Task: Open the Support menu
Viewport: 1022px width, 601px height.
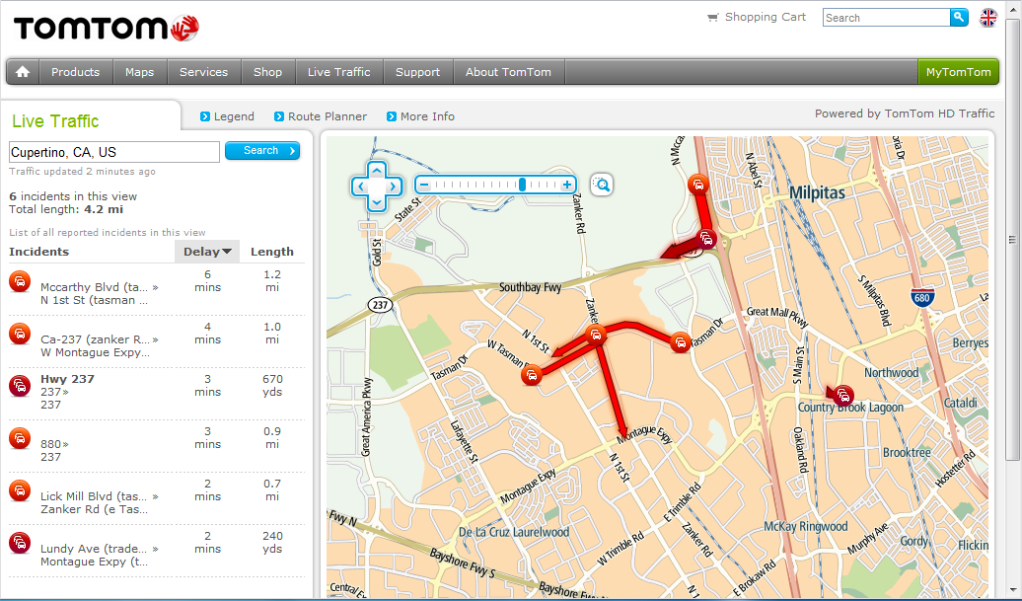Action: 418,72
